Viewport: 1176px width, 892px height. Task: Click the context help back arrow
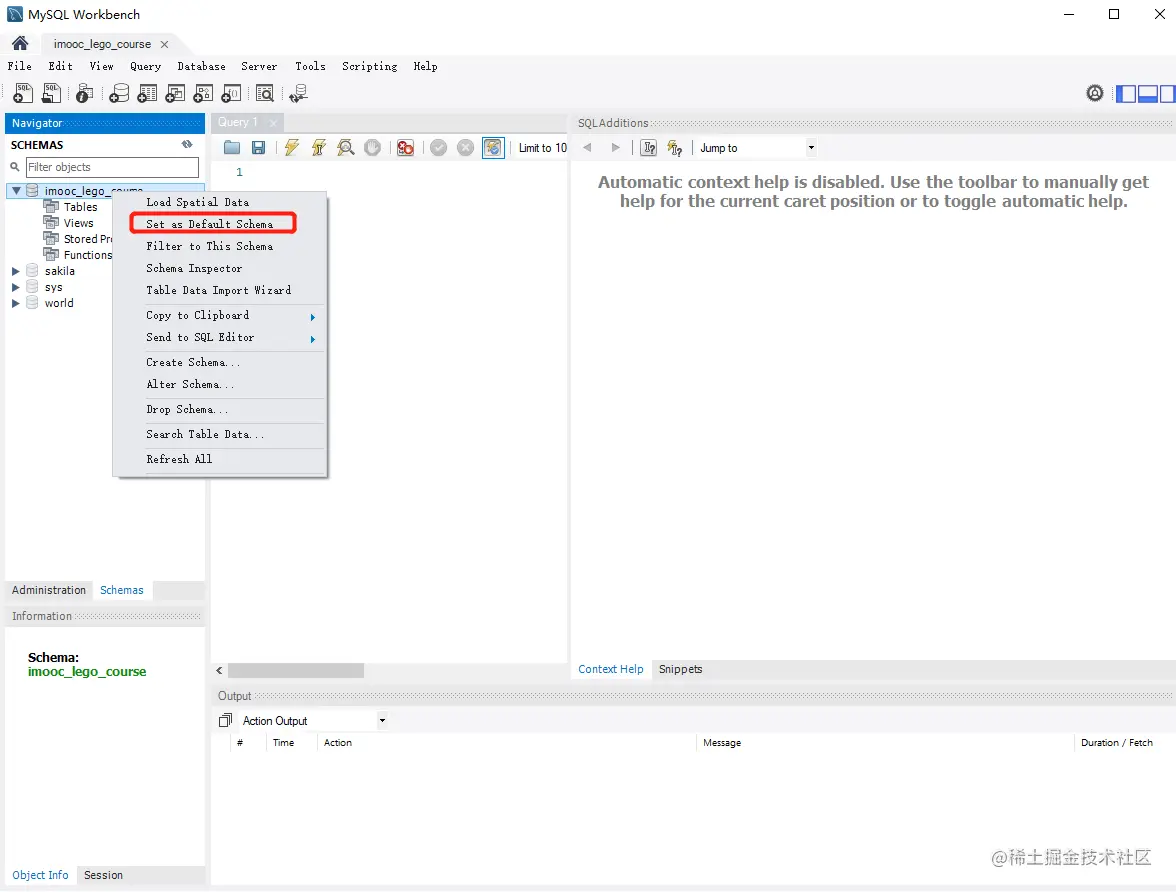pyautogui.click(x=587, y=148)
